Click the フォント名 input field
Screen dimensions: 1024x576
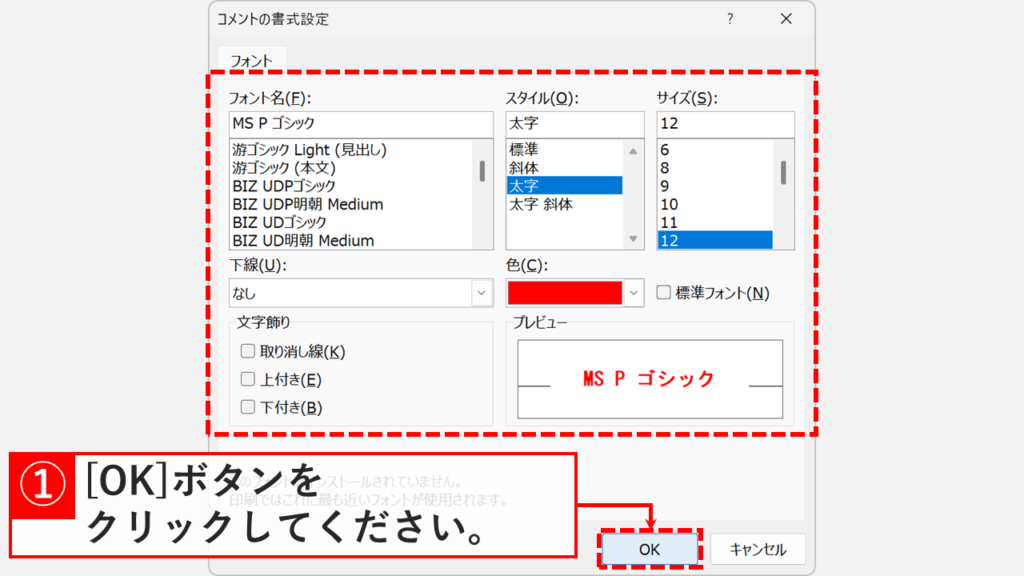361,123
